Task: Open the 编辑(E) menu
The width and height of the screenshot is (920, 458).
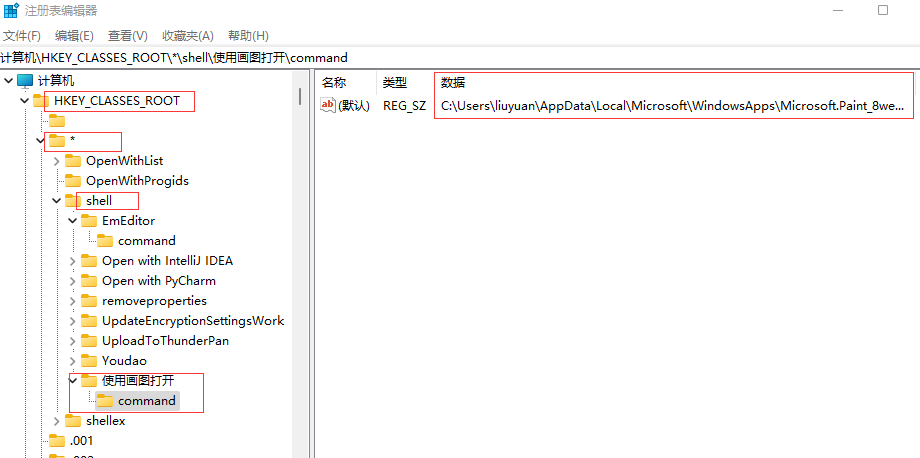Action: click(x=74, y=36)
